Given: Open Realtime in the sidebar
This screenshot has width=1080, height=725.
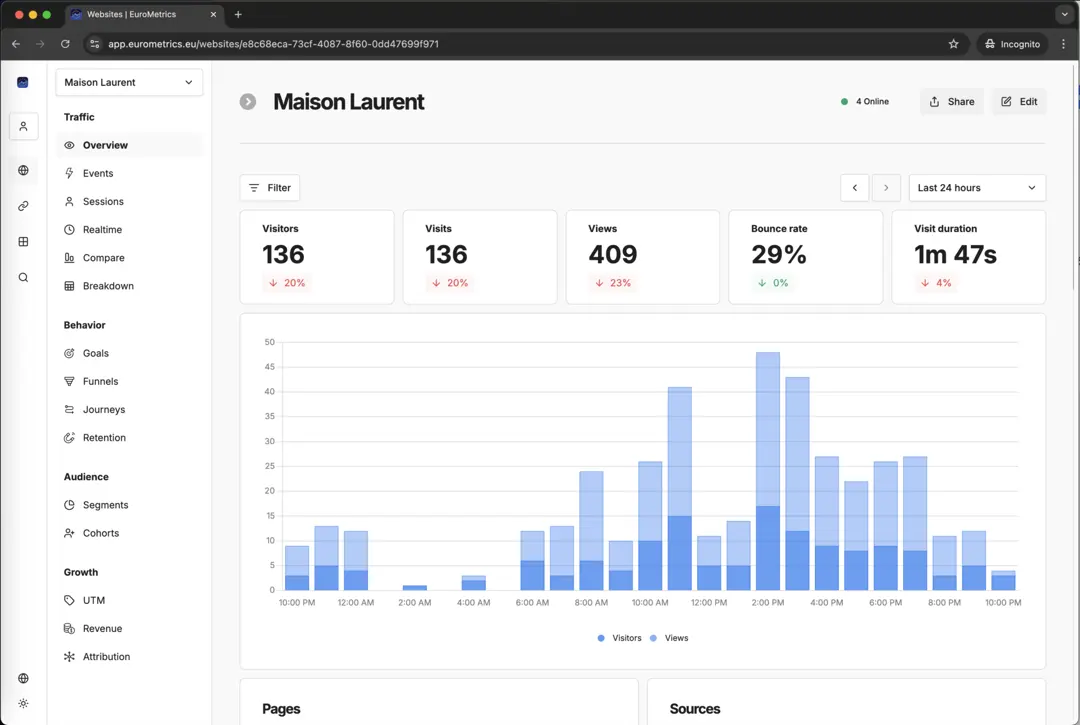Looking at the screenshot, I should (129, 230).
